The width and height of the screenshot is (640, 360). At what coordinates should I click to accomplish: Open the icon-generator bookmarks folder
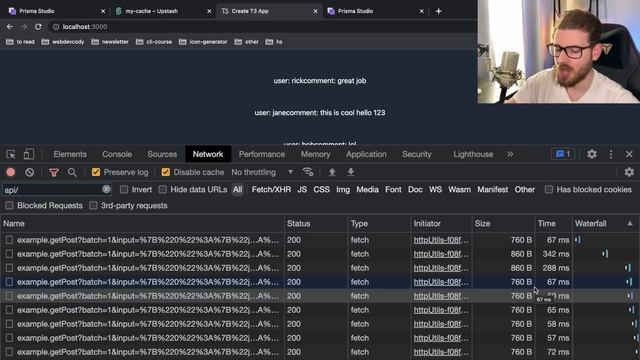point(203,42)
